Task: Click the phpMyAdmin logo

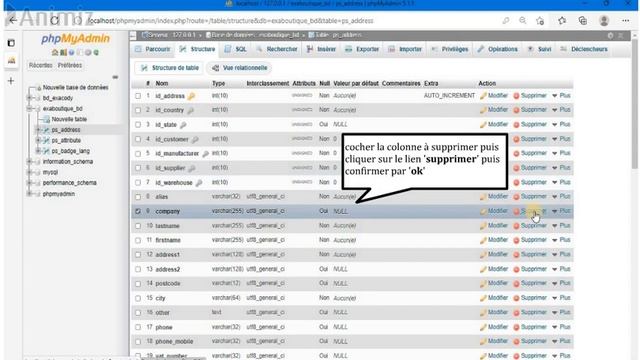Action: [x=76, y=38]
